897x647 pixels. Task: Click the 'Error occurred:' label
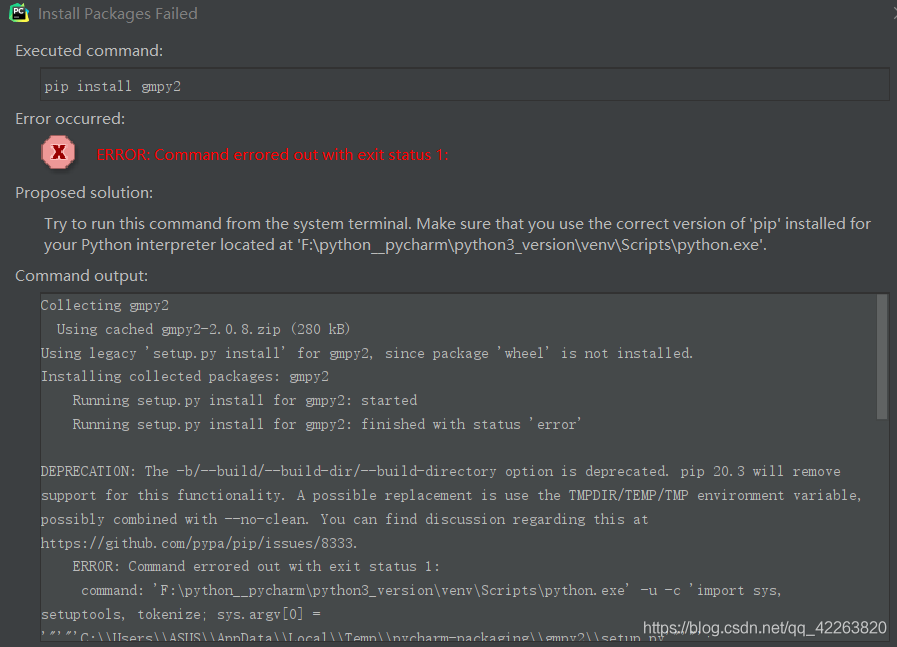[70, 119]
